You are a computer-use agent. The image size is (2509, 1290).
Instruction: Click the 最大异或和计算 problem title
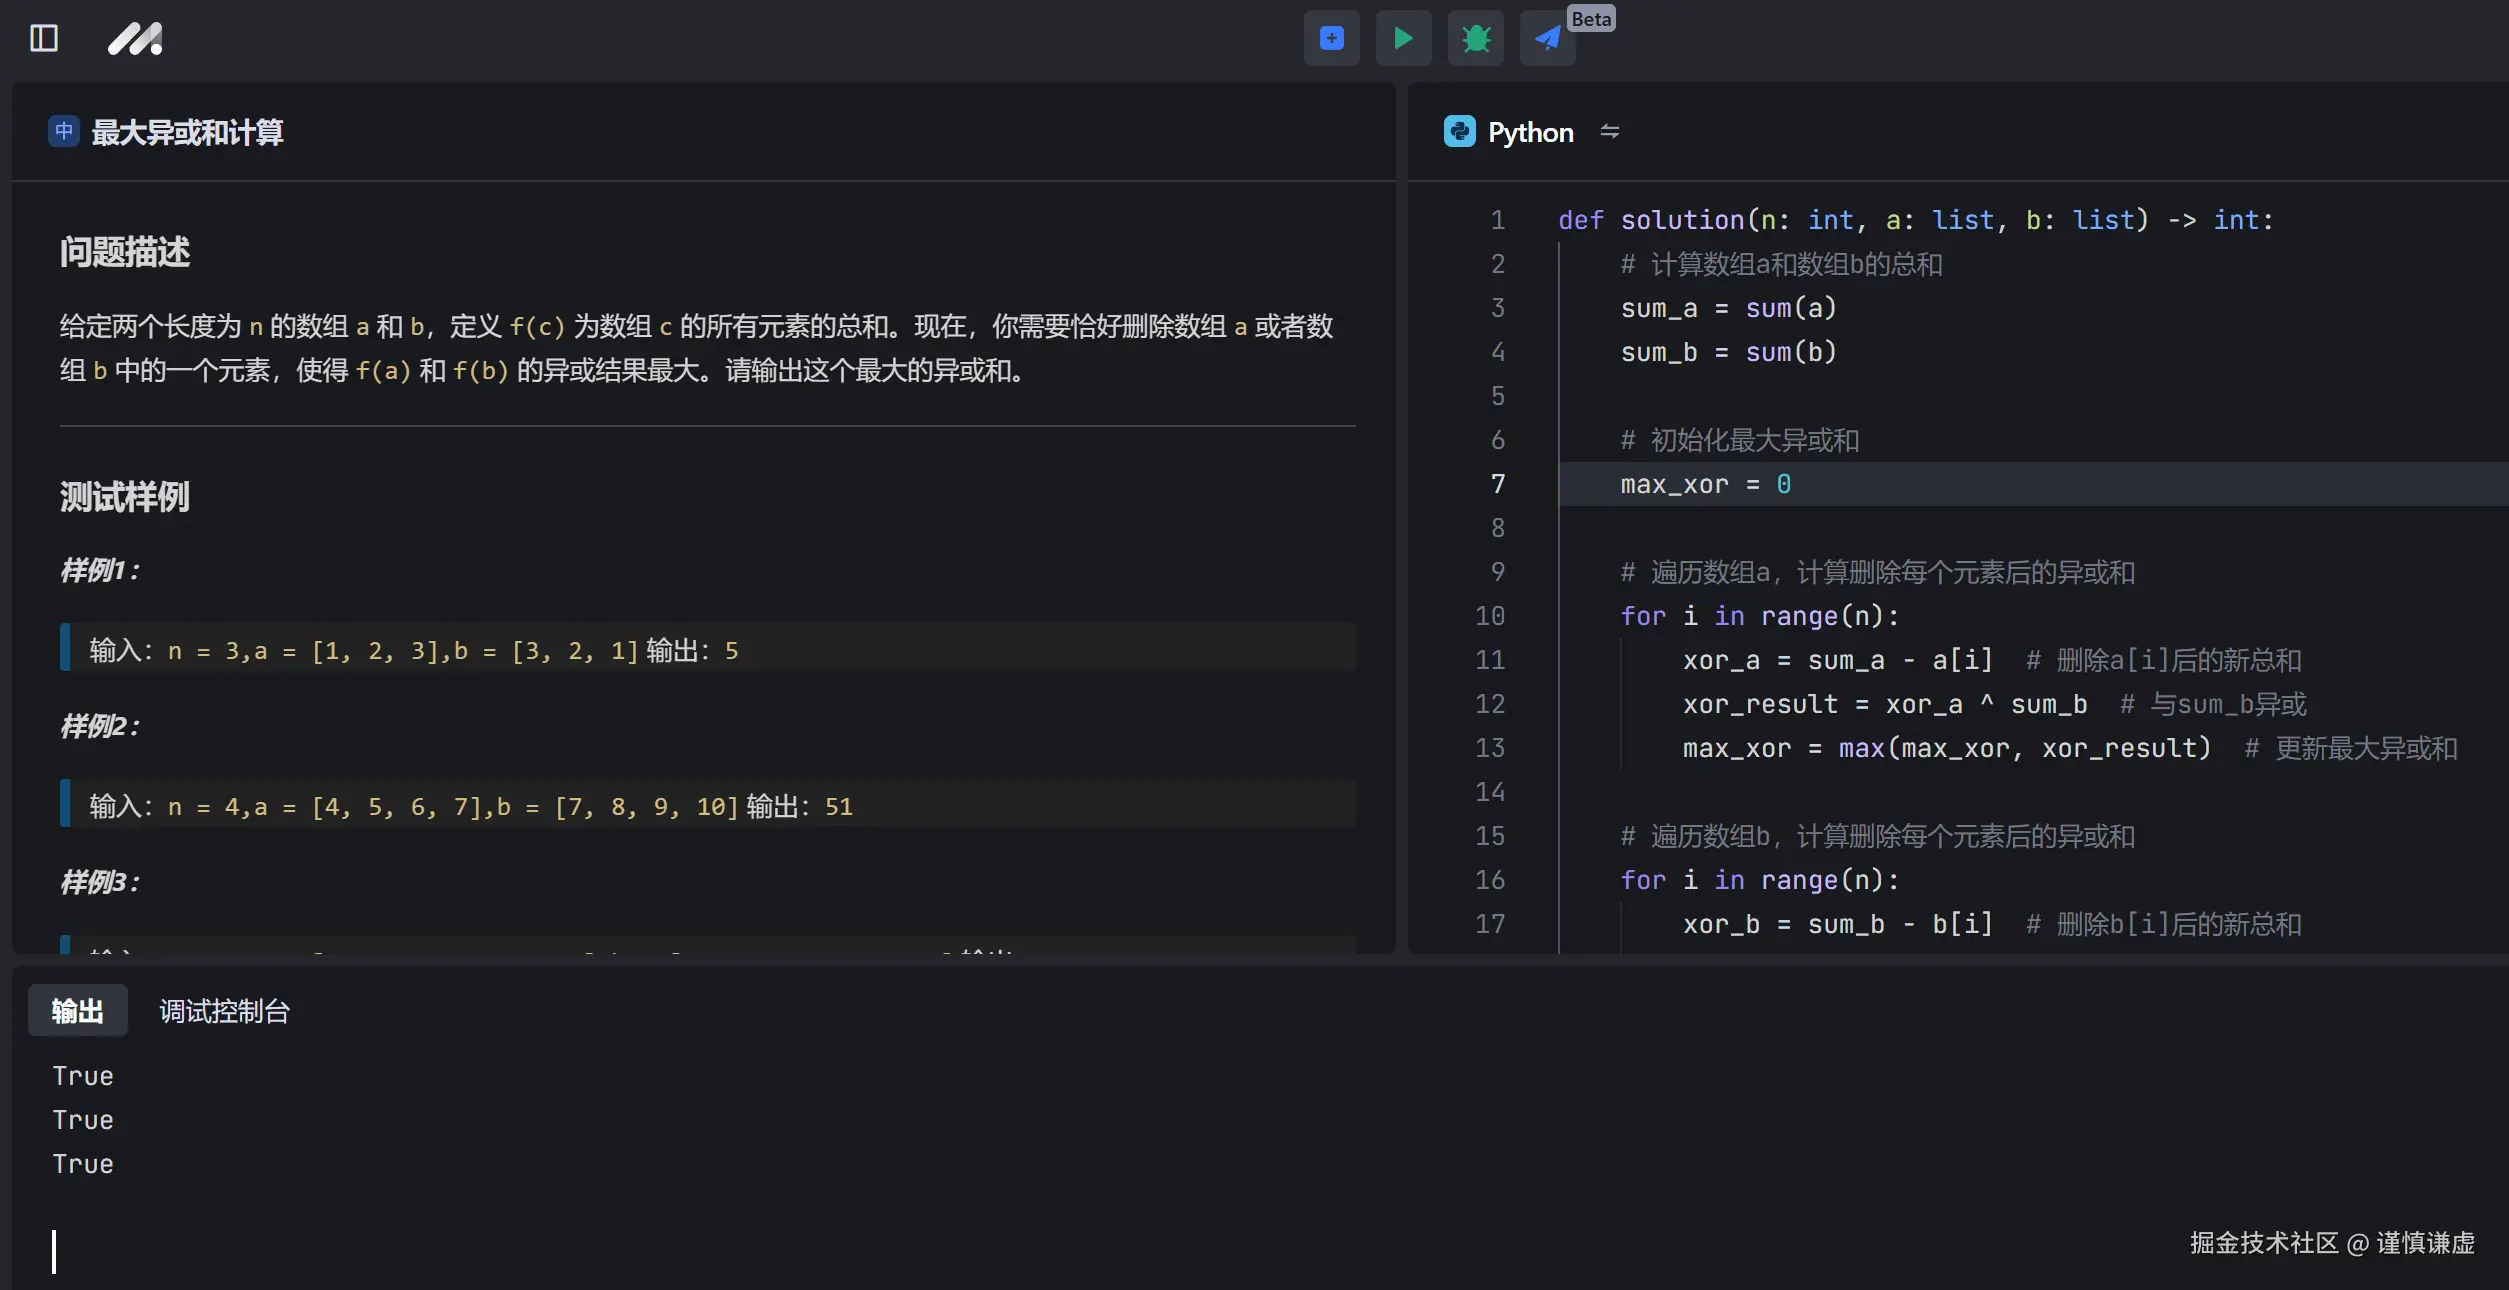187,132
